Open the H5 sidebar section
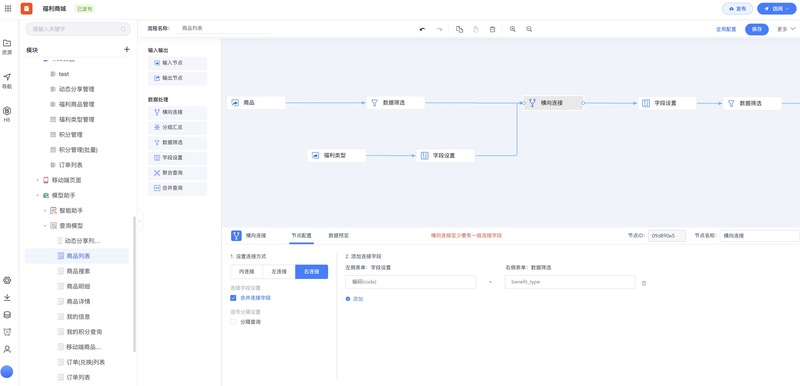This screenshot has width=800, height=386. (7, 114)
